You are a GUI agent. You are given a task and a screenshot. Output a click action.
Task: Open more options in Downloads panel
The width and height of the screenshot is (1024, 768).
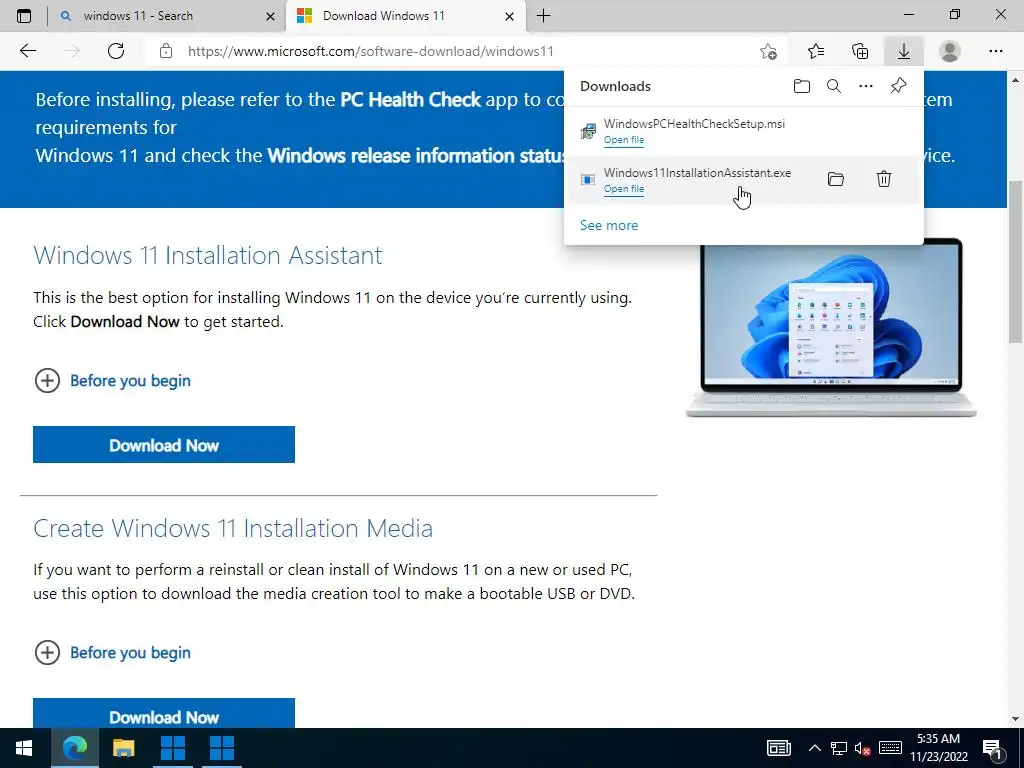(x=866, y=86)
